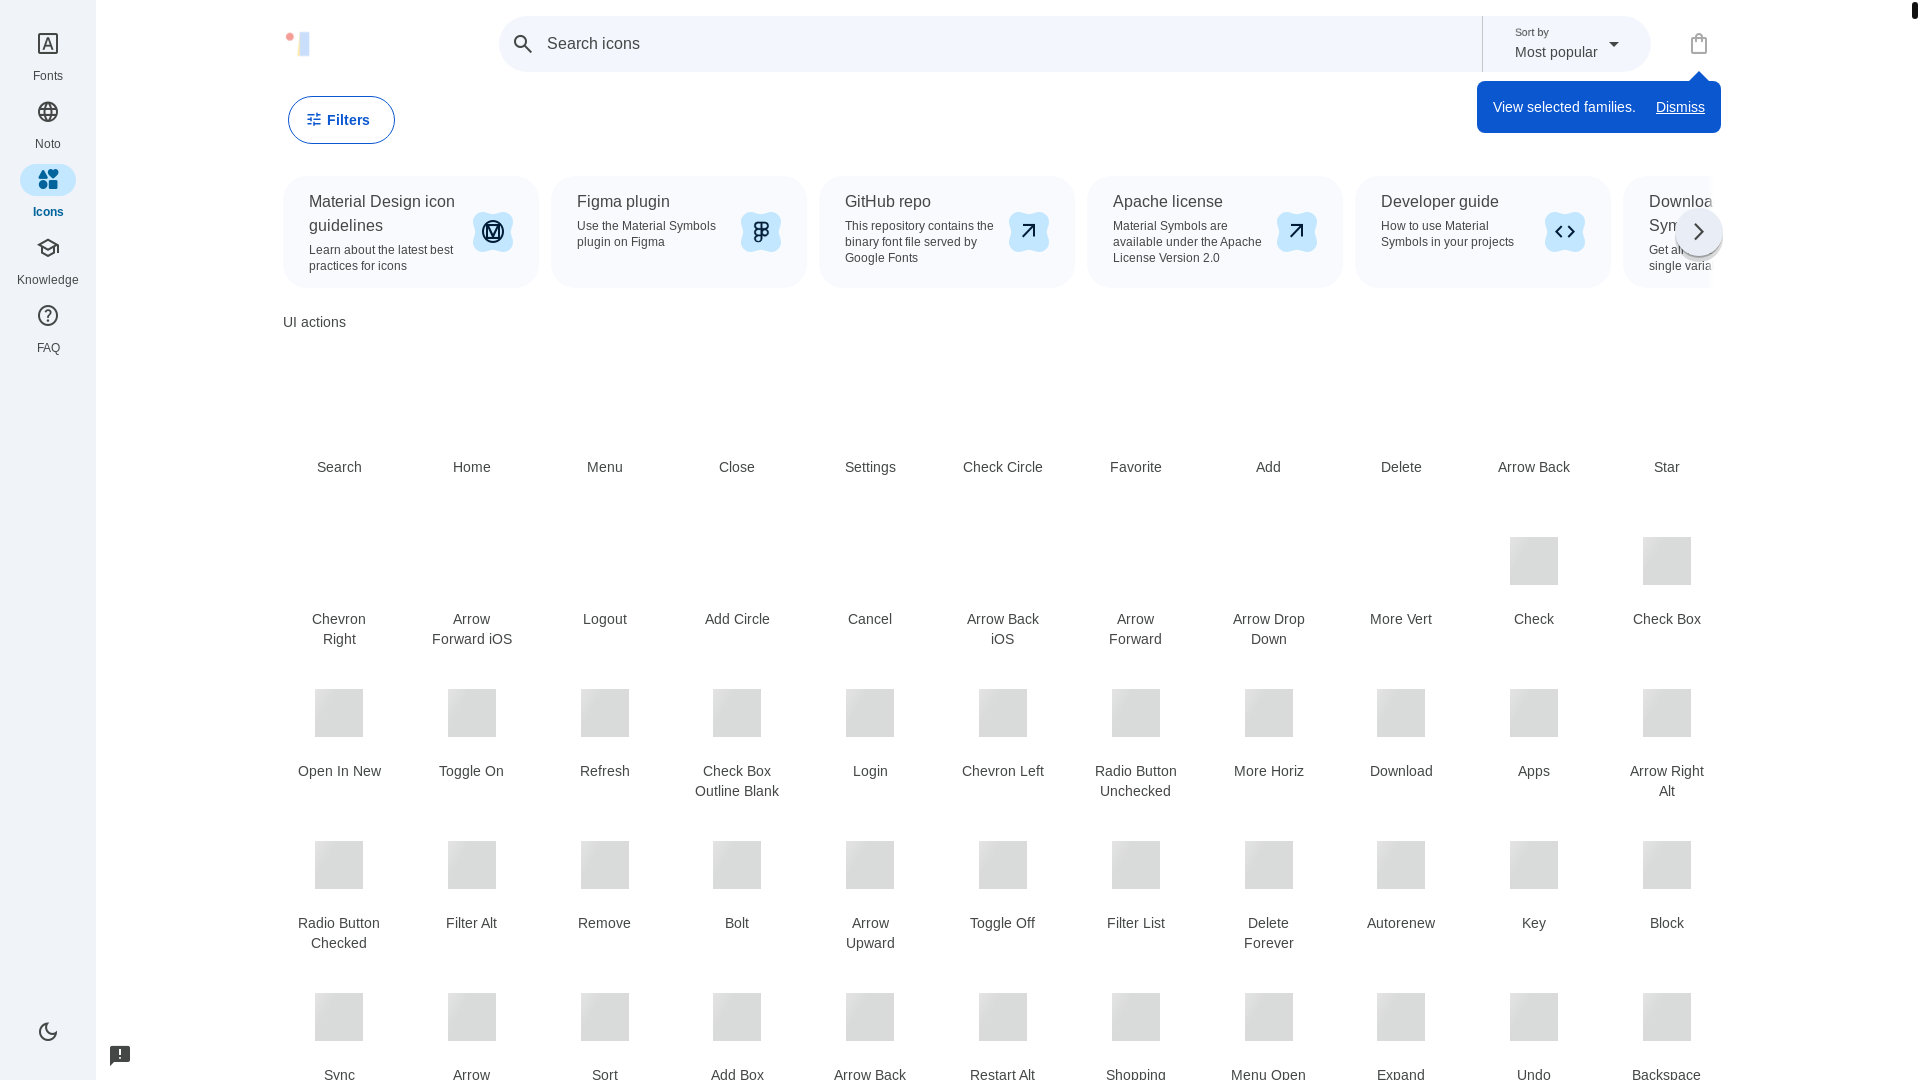Click the Google Fonts logo
The image size is (1920, 1080).
(297, 43)
